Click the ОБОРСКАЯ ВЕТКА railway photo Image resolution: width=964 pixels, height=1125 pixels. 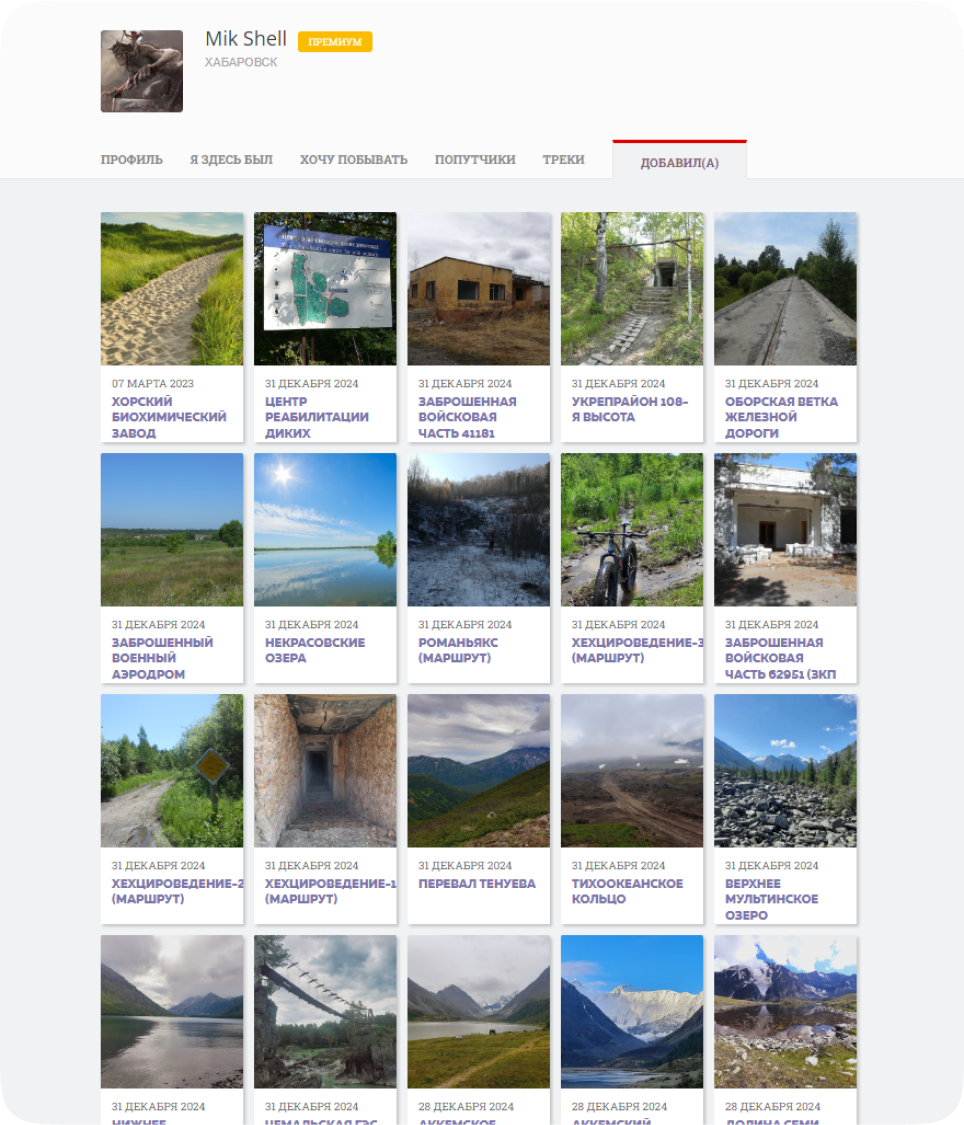click(785, 288)
